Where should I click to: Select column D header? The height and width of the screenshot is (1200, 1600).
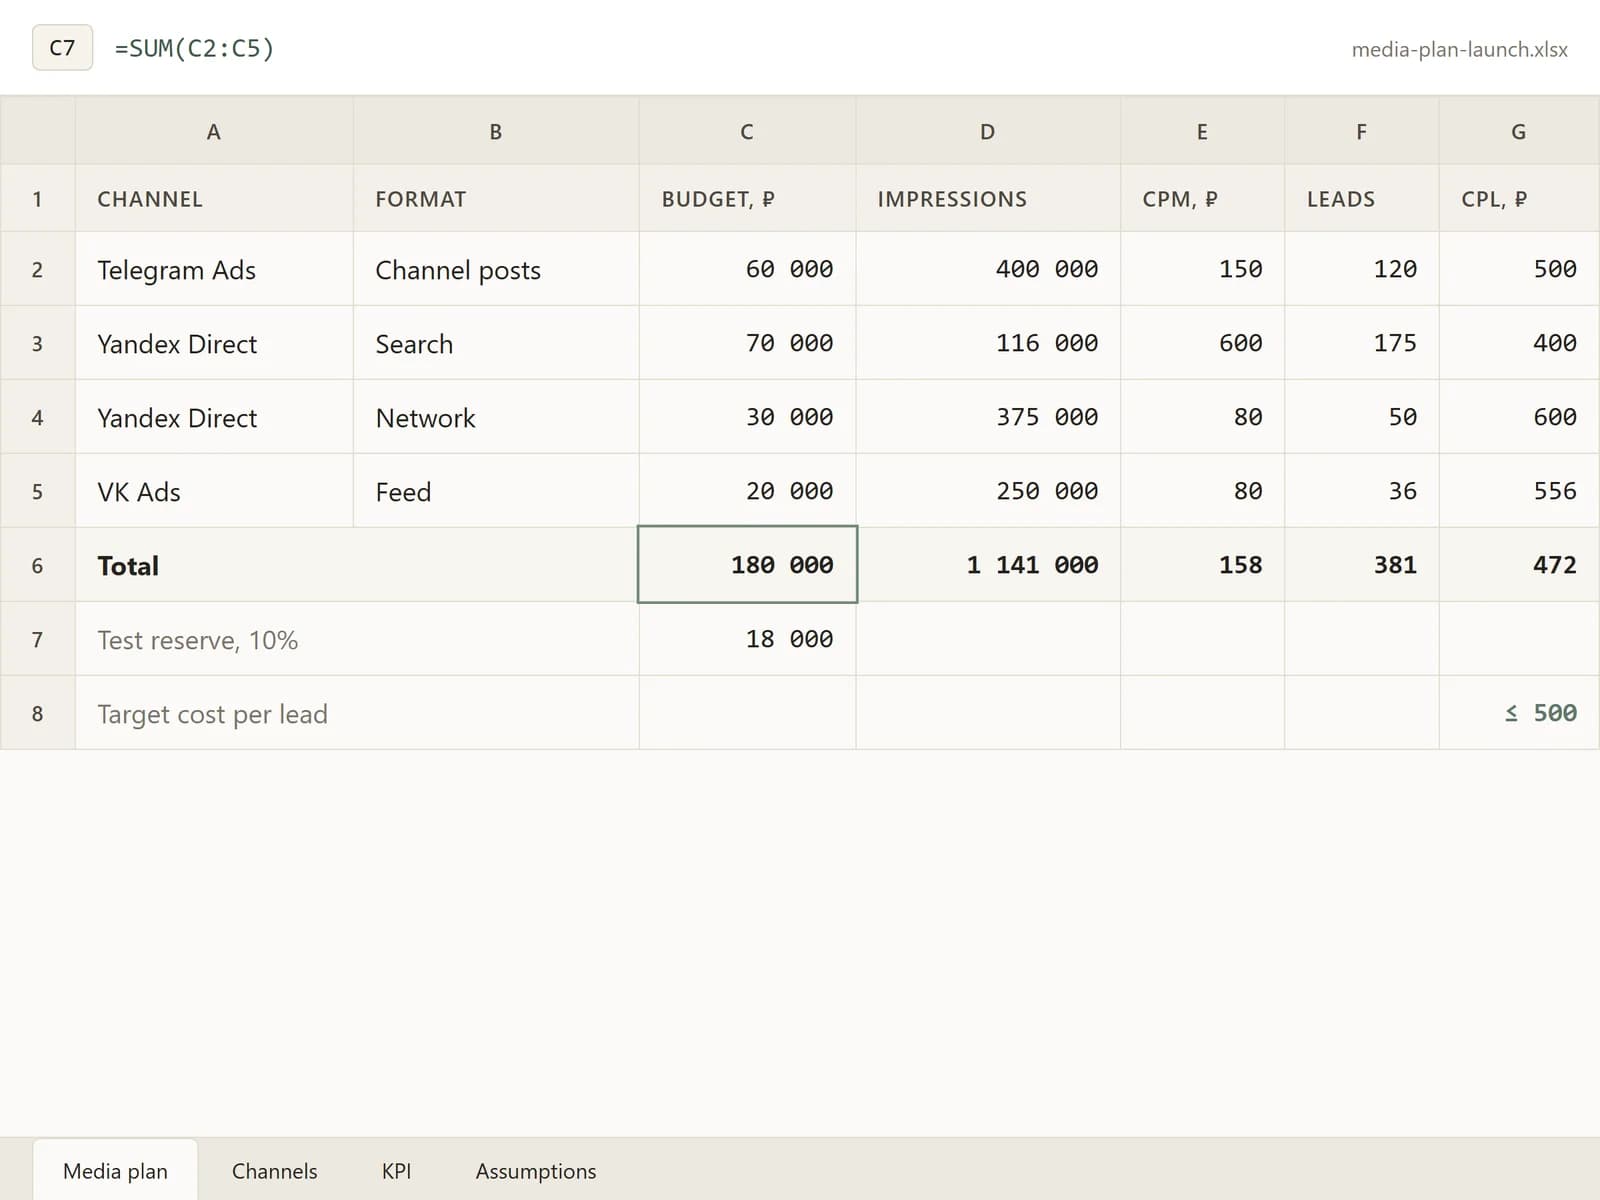coord(988,131)
